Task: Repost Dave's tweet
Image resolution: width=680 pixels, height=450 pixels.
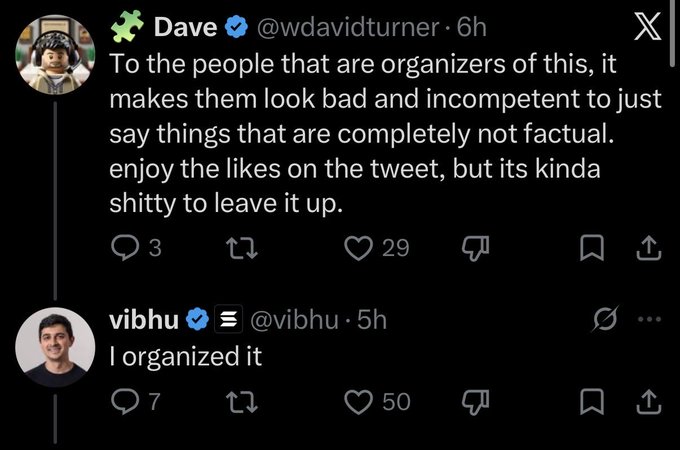Action: point(242,248)
